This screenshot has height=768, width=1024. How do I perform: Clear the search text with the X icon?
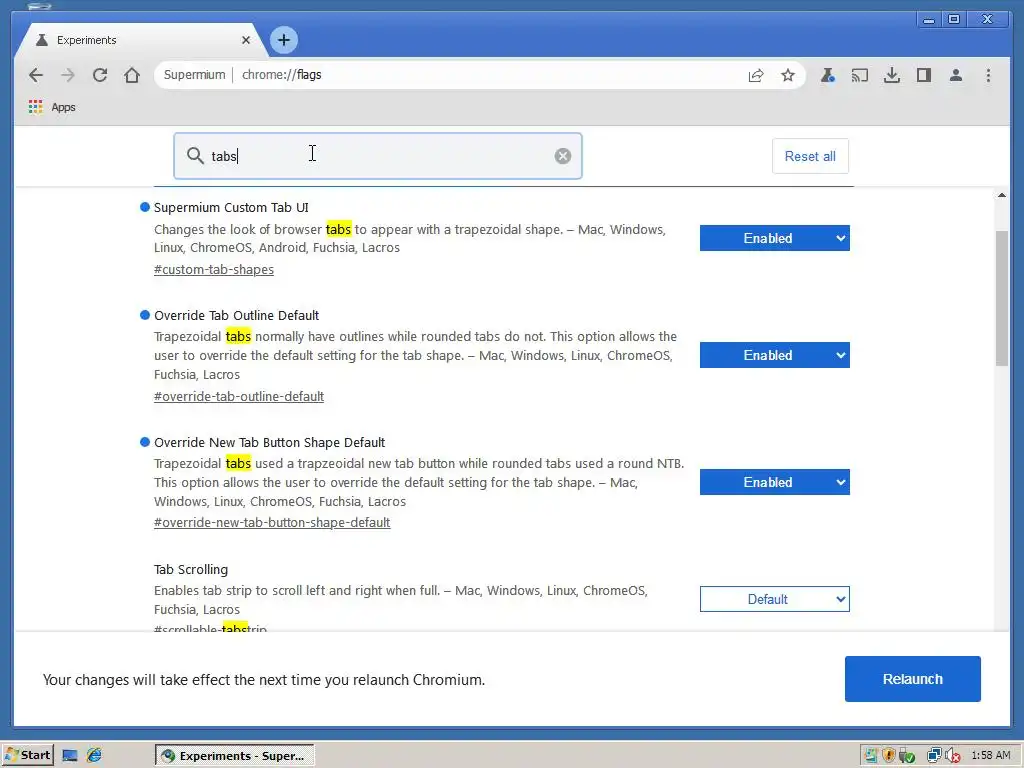[562, 156]
